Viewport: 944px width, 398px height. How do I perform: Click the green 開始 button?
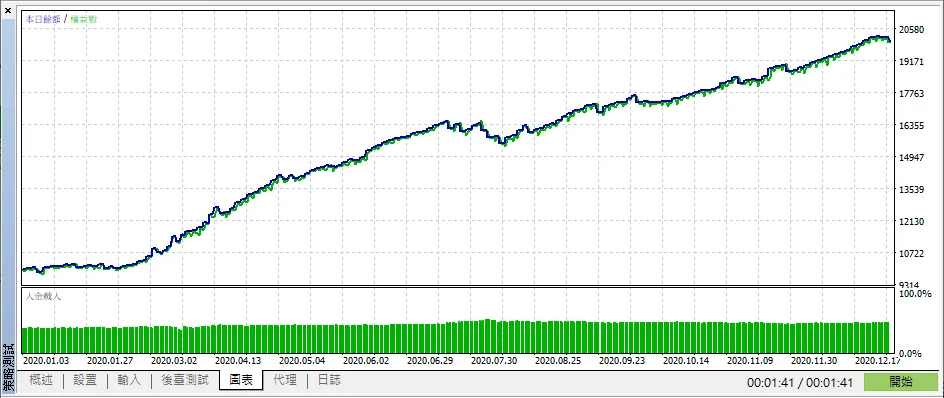point(901,382)
